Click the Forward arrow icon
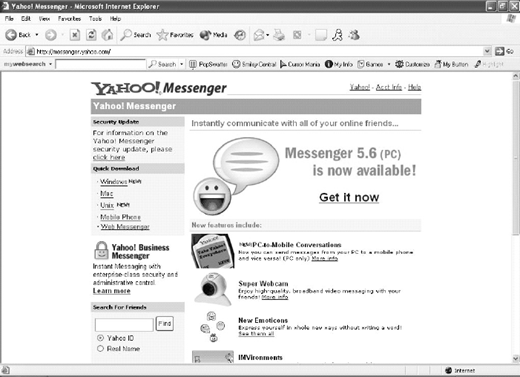The height and width of the screenshot is (377, 520). pyautogui.click(x=51, y=35)
